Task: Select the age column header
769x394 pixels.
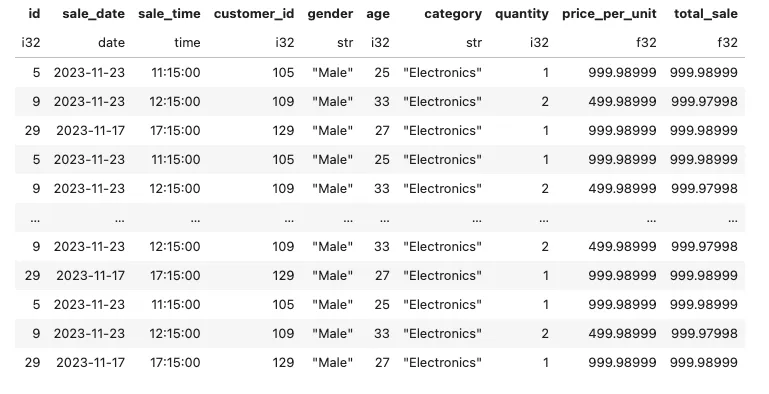Action: pos(378,14)
